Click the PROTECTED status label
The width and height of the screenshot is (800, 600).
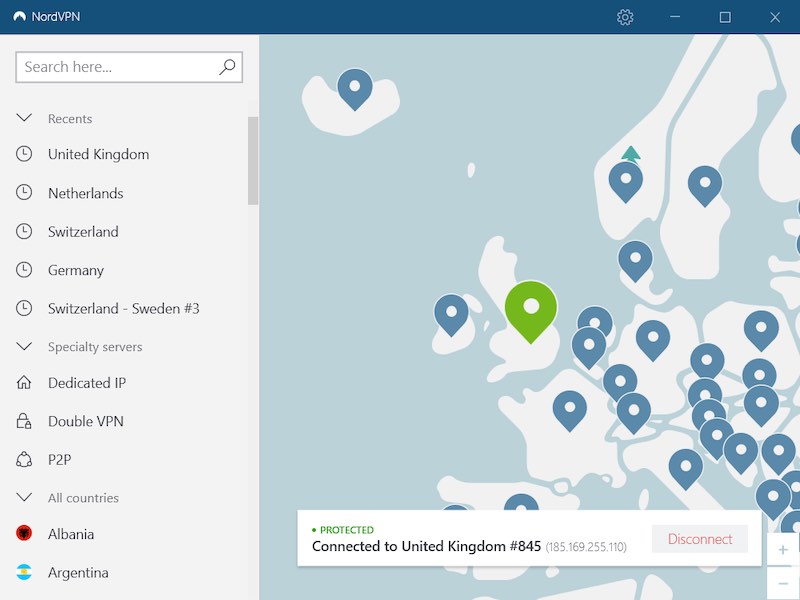346,530
